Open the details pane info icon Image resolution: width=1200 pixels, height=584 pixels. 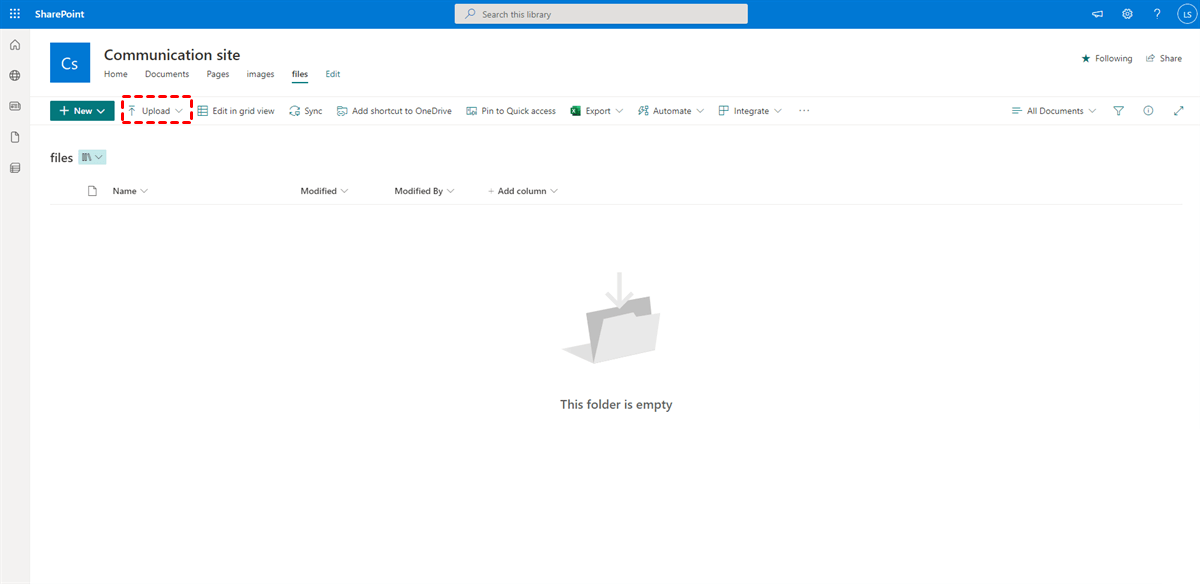click(x=1148, y=111)
